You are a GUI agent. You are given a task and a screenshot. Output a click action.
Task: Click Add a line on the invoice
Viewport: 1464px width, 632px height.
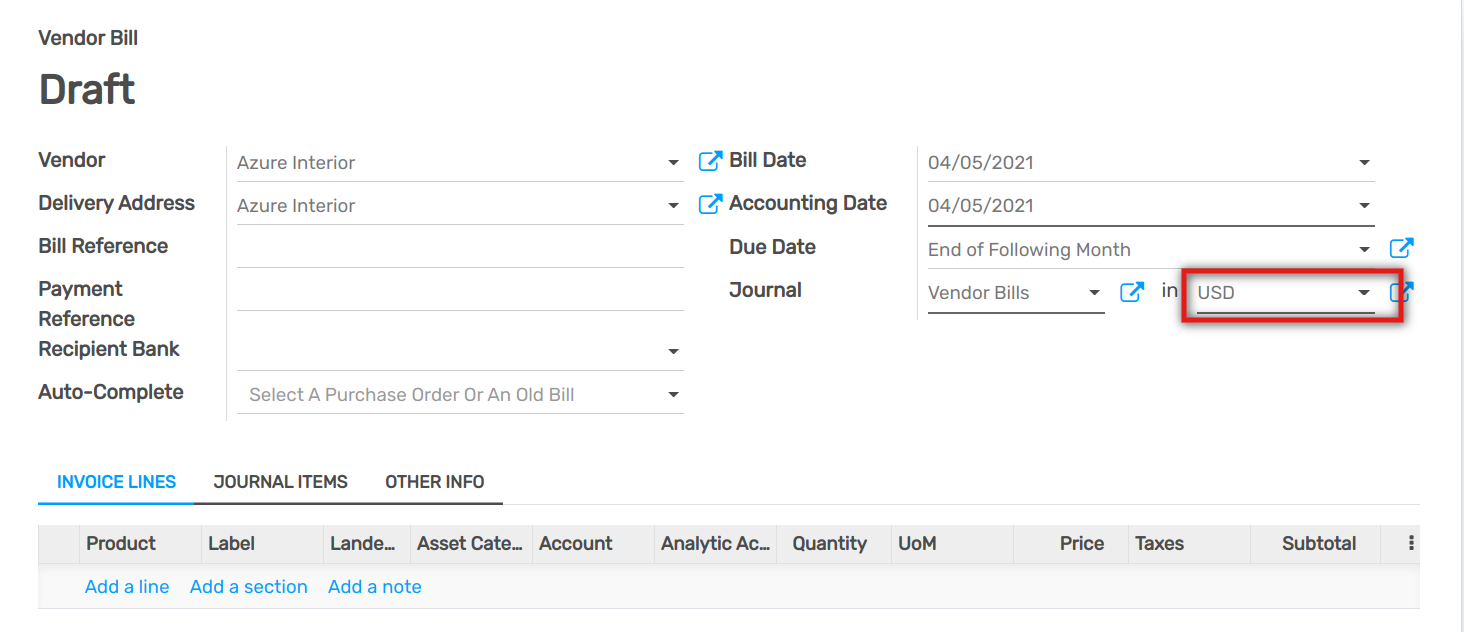(x=127, y=587)
